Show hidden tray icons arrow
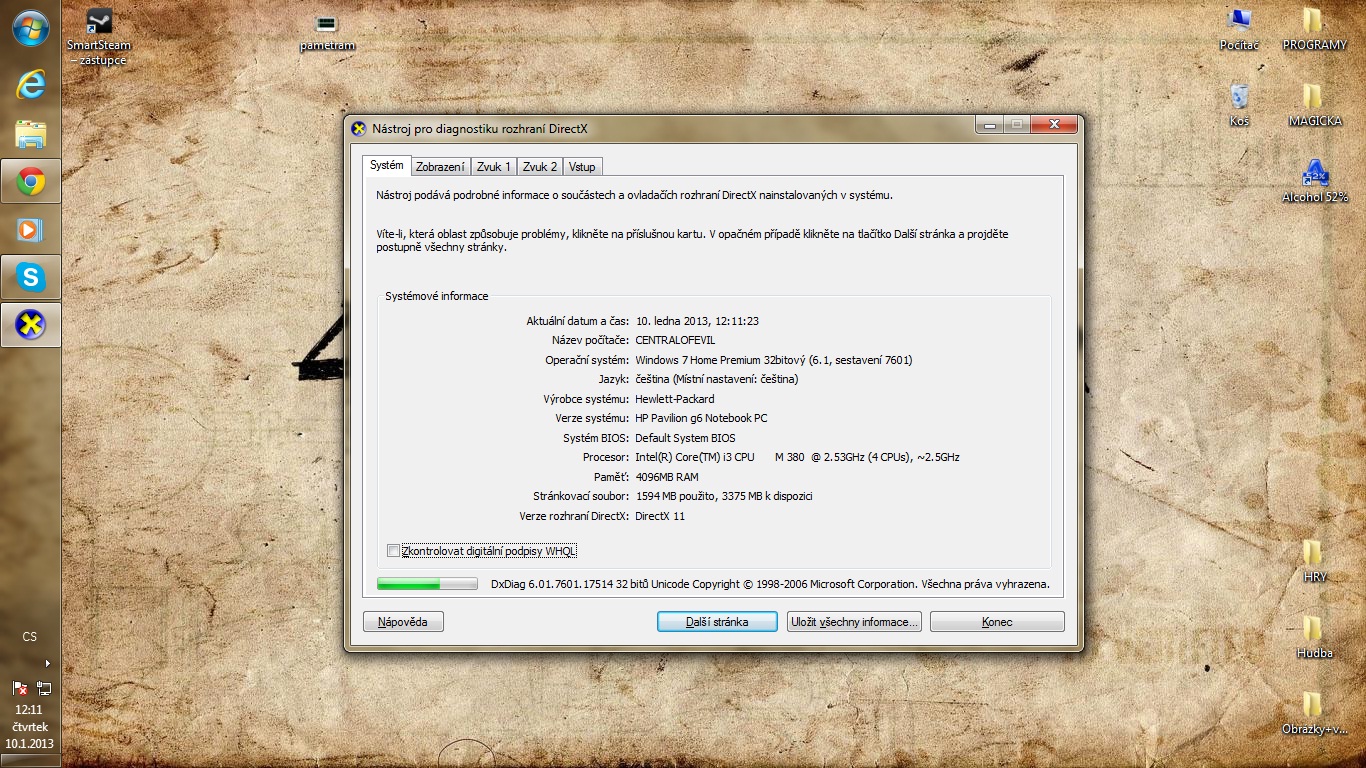The width and height of the screenshot is (1366, 768). pyautogui.click(x=47, y=663)
